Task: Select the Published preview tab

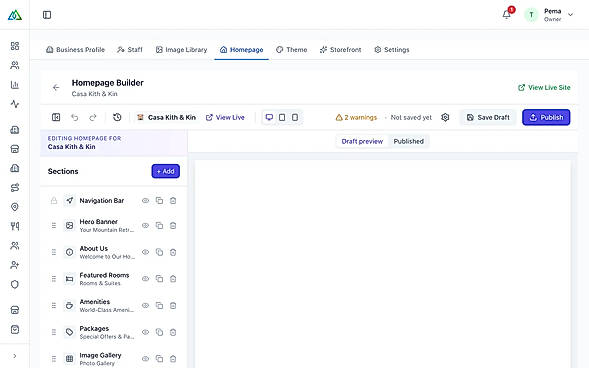Action: (409, 142)
